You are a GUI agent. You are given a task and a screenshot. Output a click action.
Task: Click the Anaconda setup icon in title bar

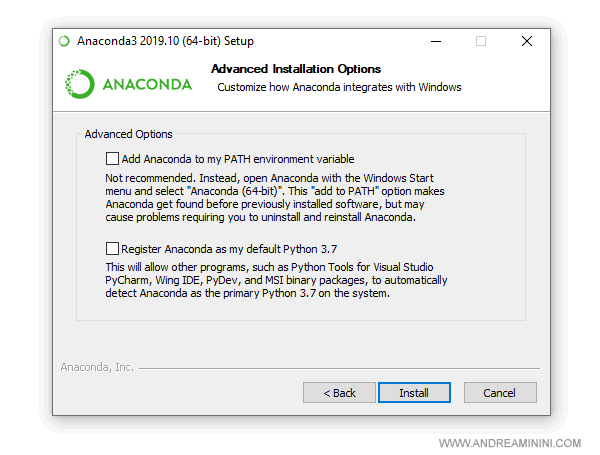[x=65, y=41]
